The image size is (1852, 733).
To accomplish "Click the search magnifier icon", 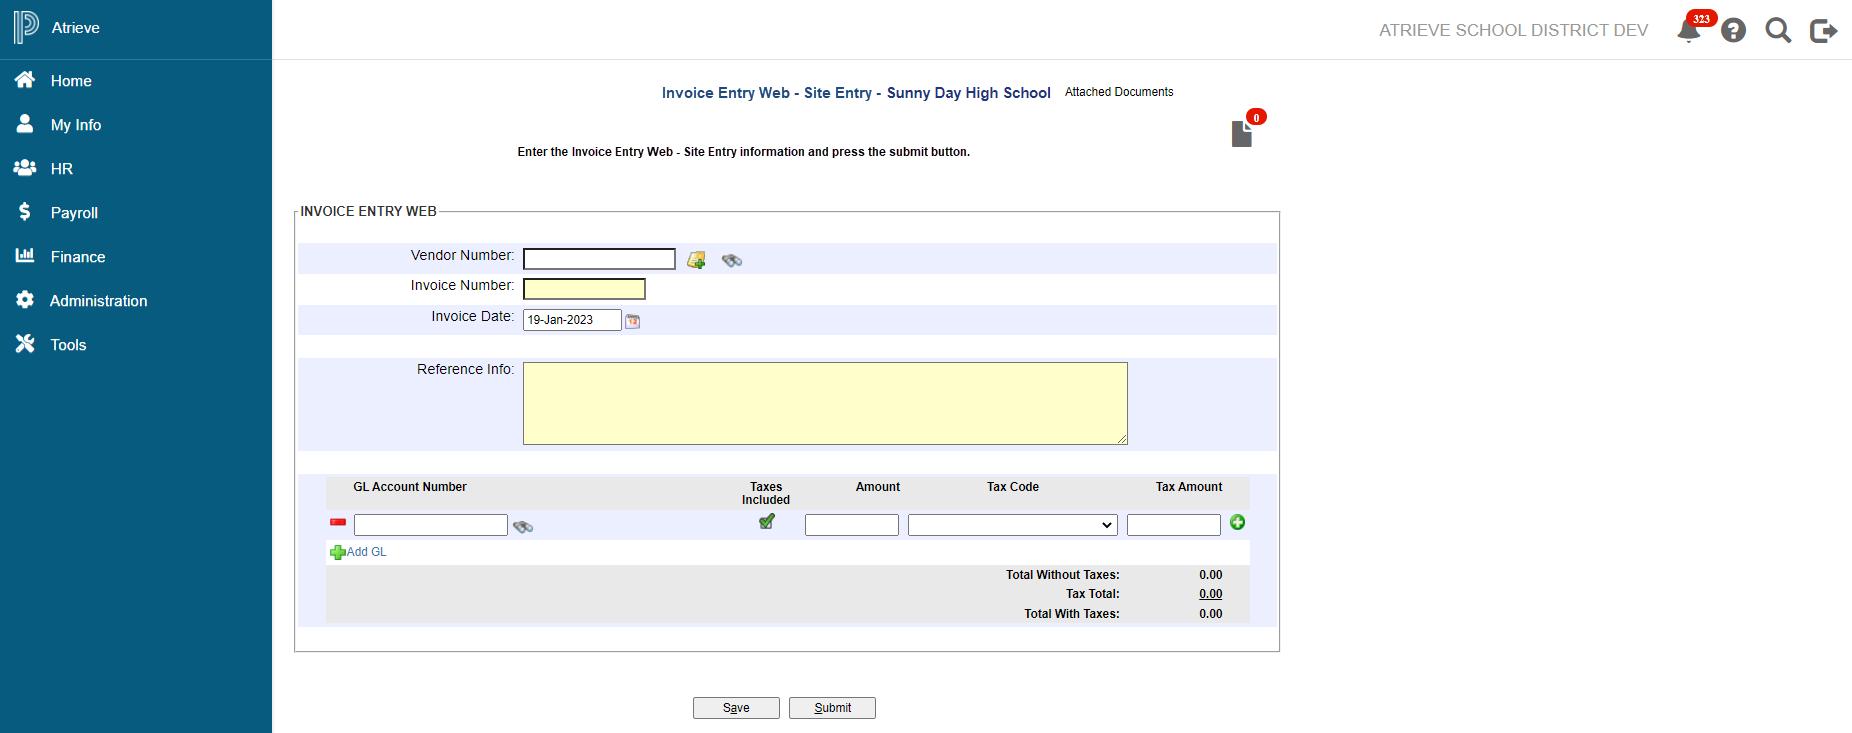I will coord(1778,30).
